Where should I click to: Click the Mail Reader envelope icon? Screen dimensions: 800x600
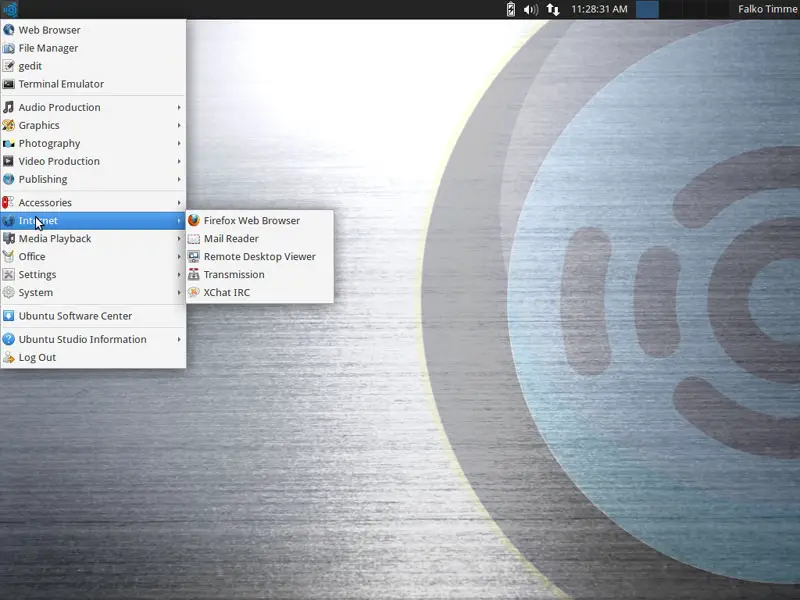[x=194, y=238]
